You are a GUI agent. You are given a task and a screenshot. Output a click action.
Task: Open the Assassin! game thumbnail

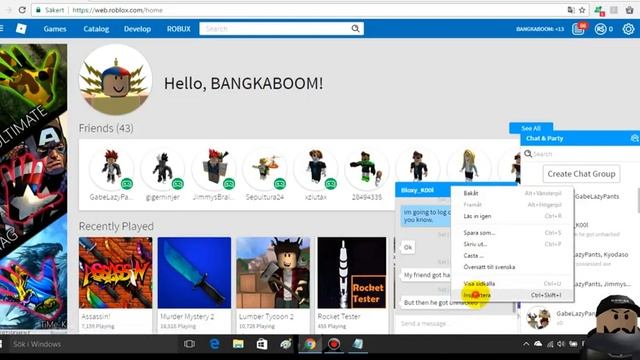(116, 273)
